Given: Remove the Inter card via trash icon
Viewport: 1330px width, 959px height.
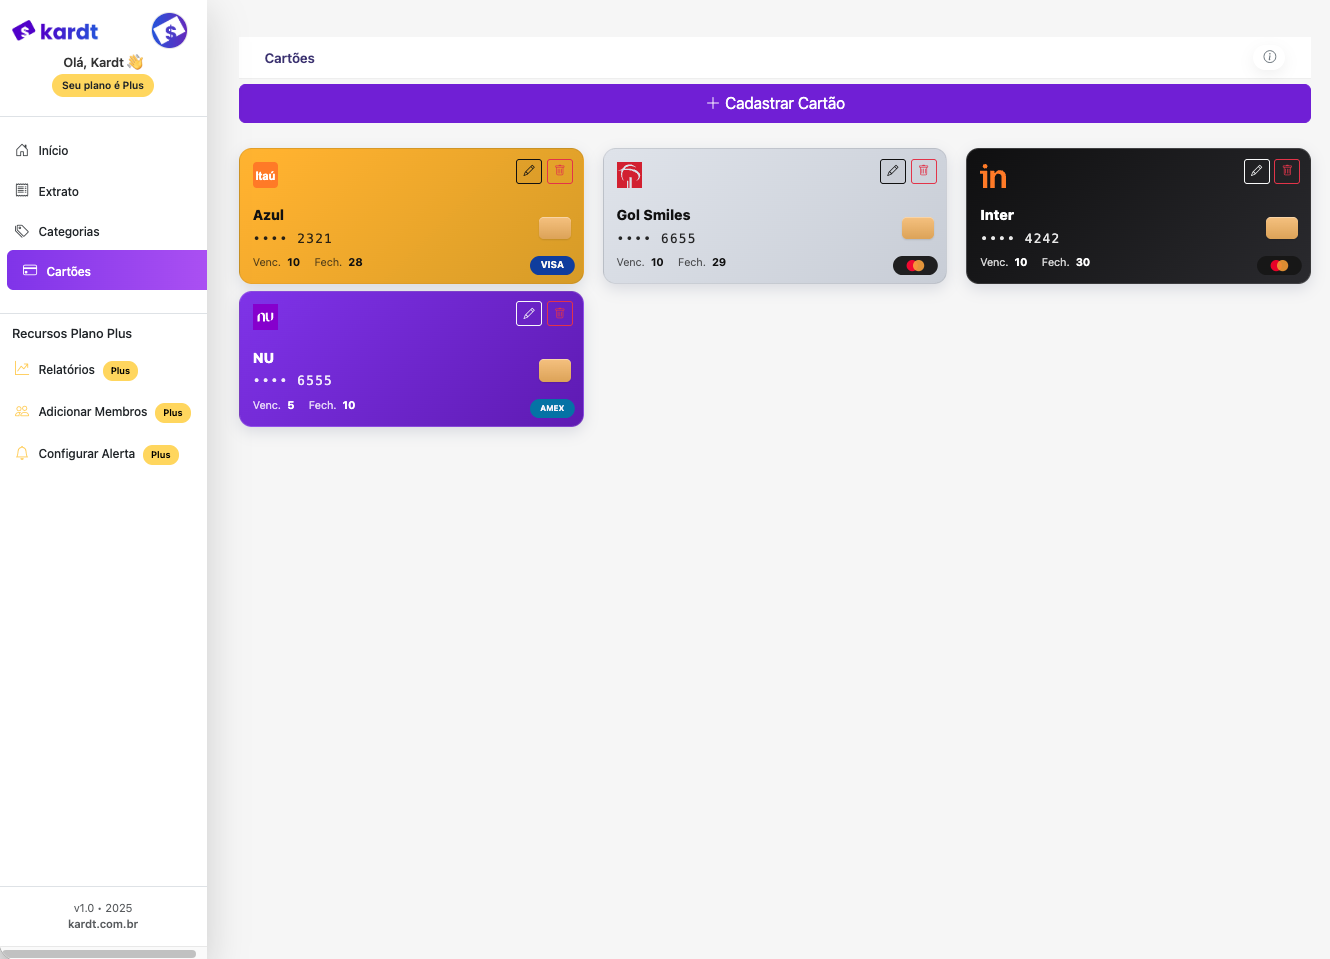Looking at the screenshot, I should [x=1287, y=171].
